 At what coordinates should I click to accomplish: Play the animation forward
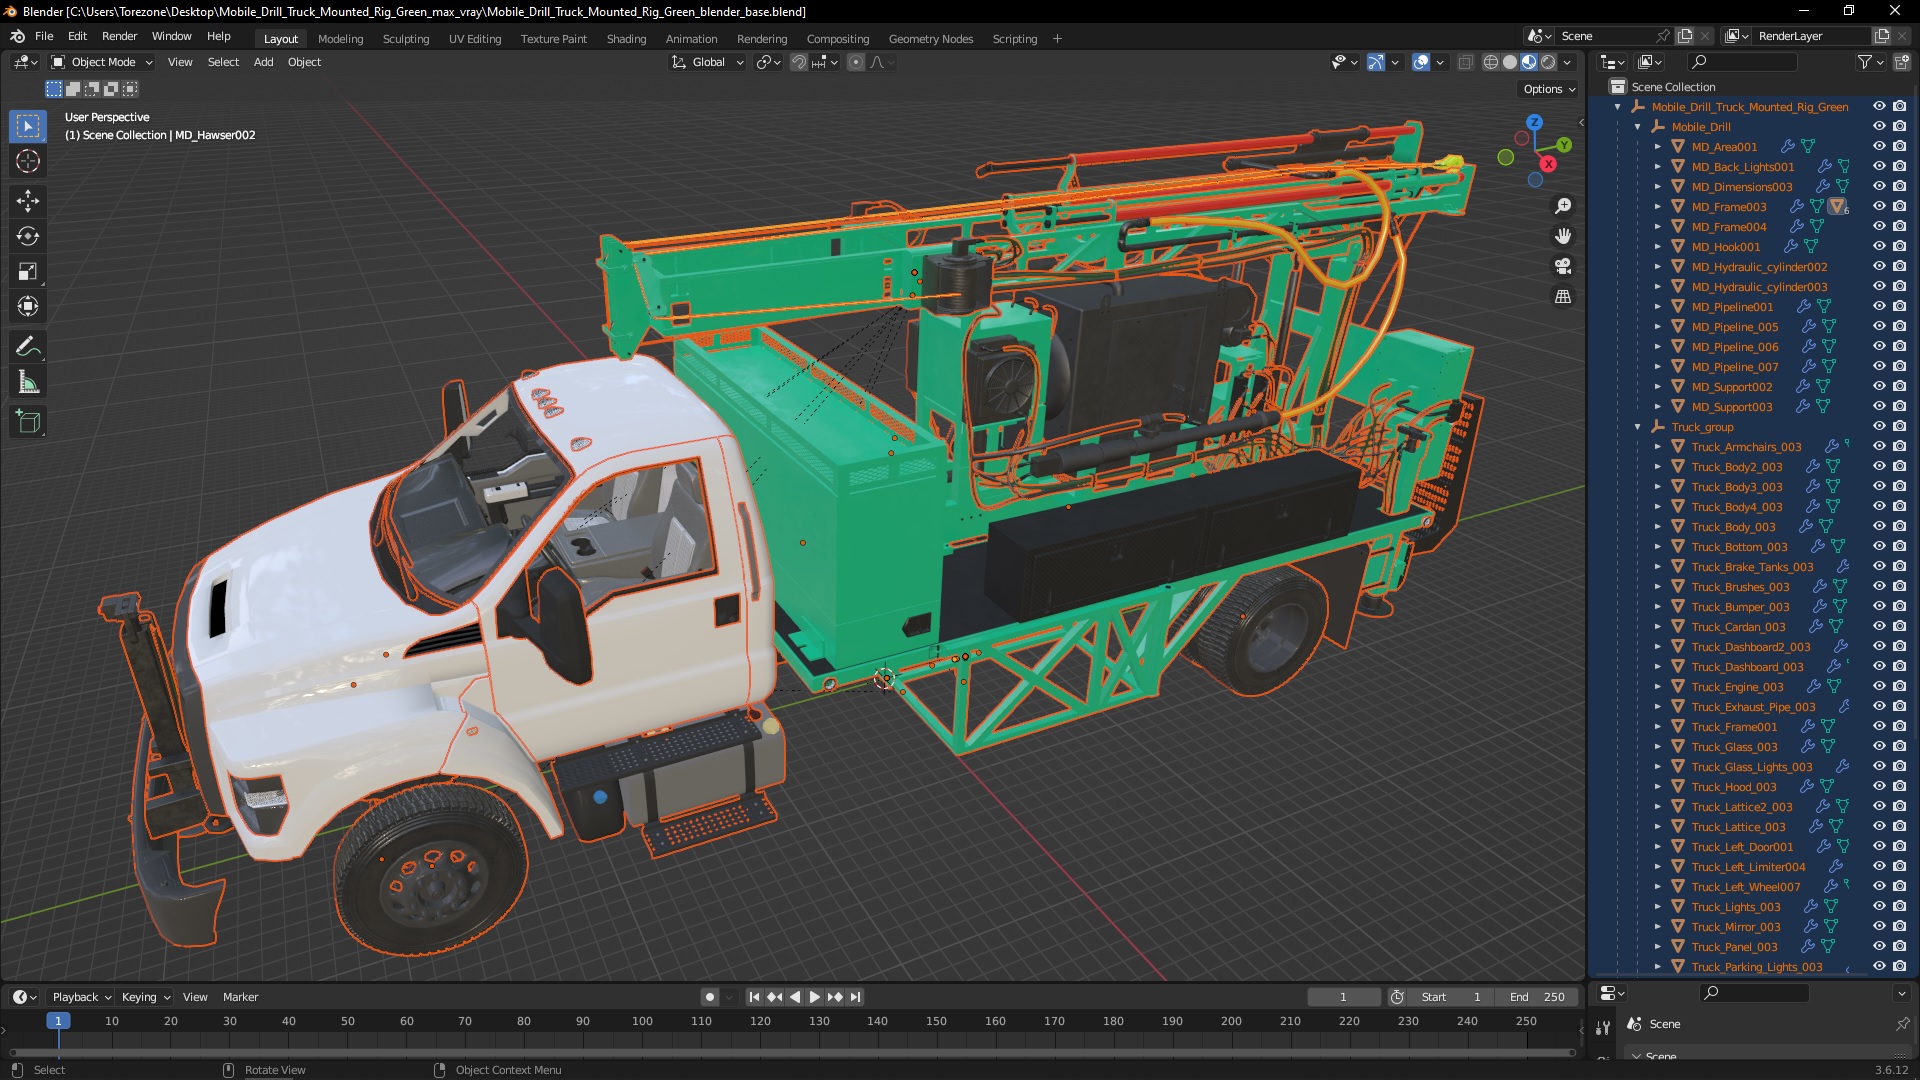click(814, 997)
